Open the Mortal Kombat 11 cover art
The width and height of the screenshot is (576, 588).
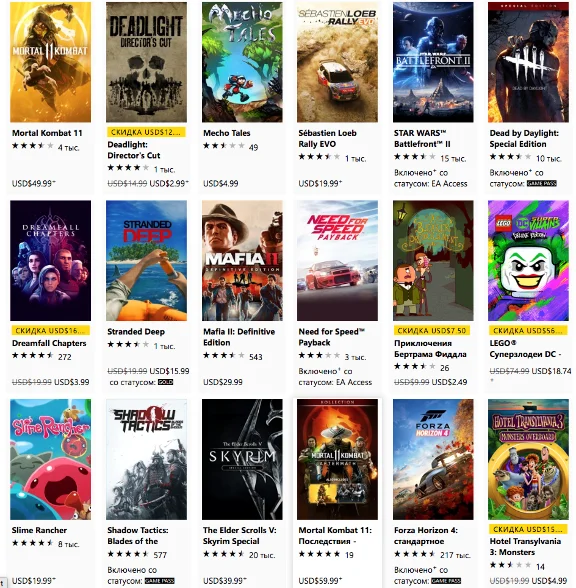(51, 62)
